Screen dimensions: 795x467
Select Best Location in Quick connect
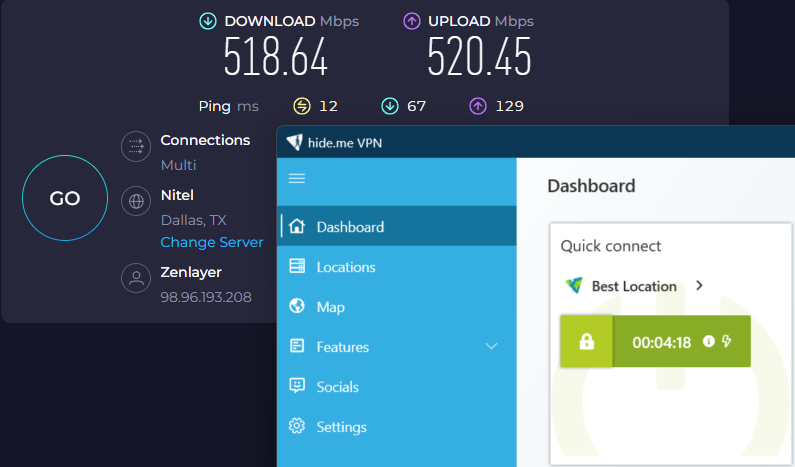tap(635, 286)
